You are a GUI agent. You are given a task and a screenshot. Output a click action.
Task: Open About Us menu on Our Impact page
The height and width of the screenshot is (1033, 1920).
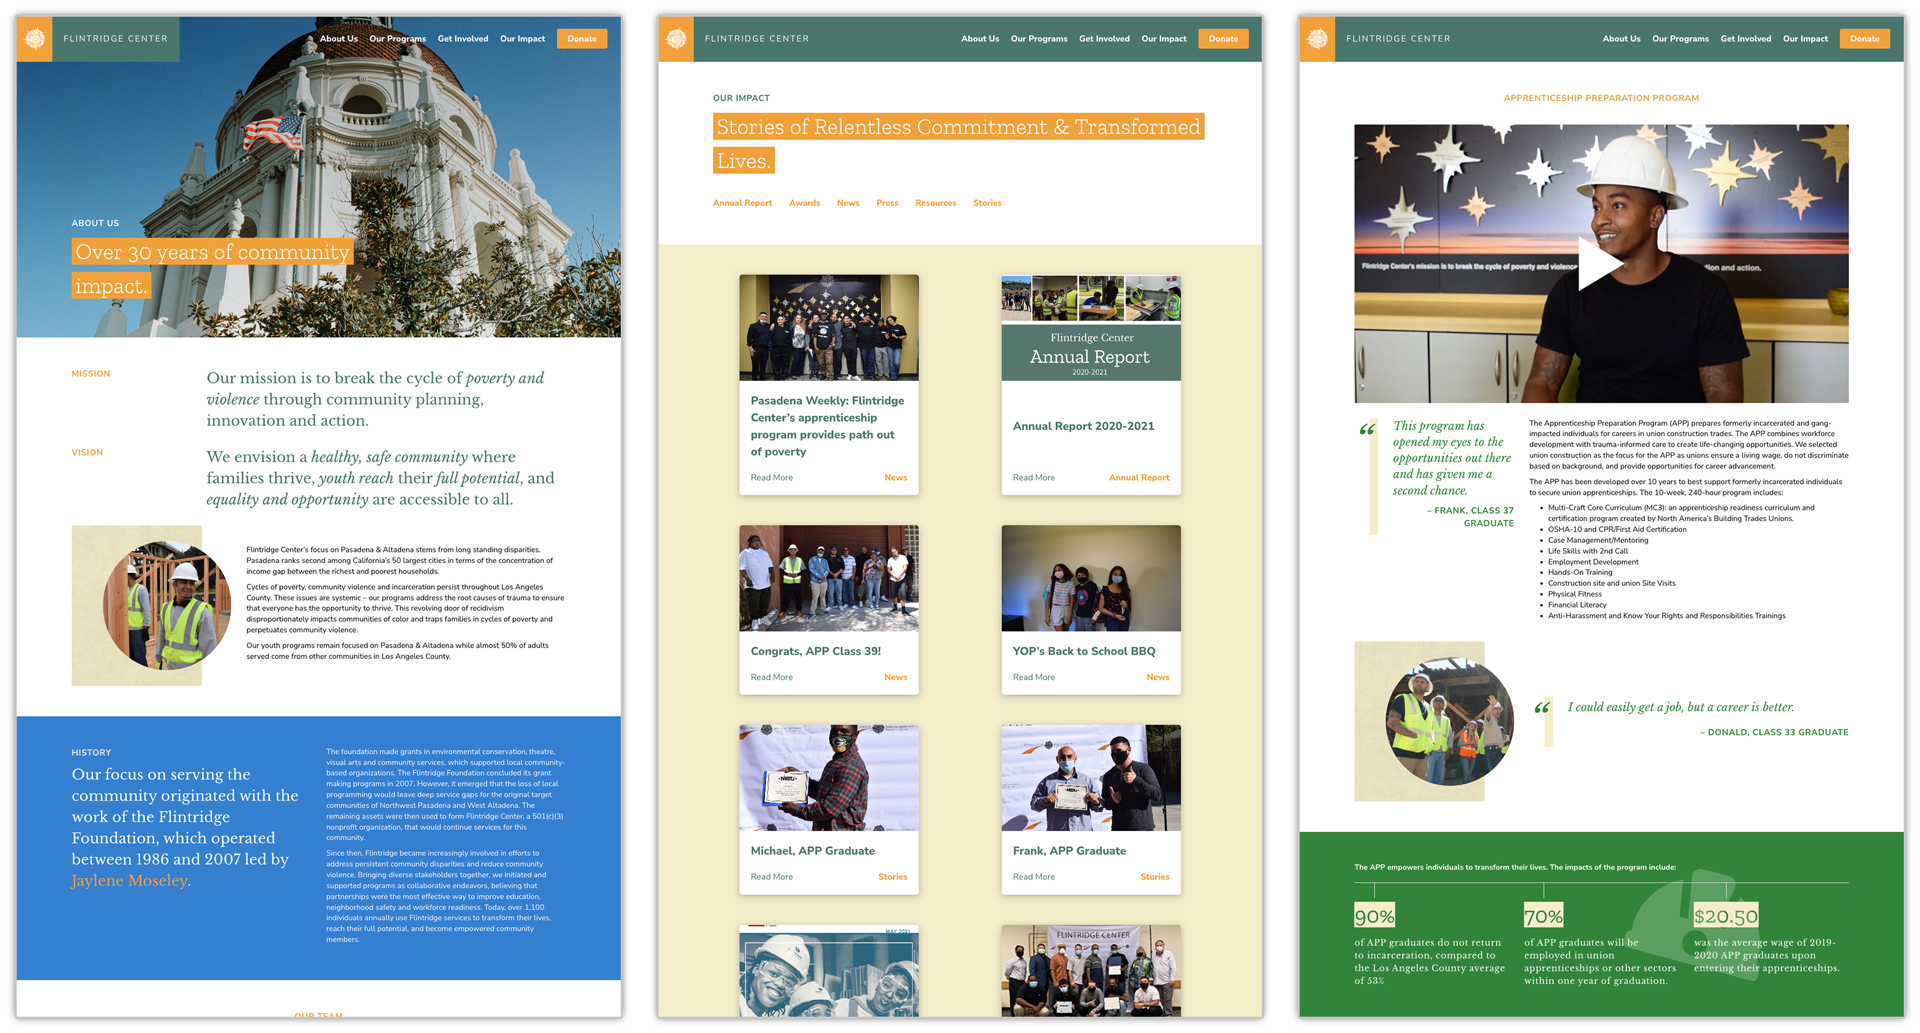980,39
